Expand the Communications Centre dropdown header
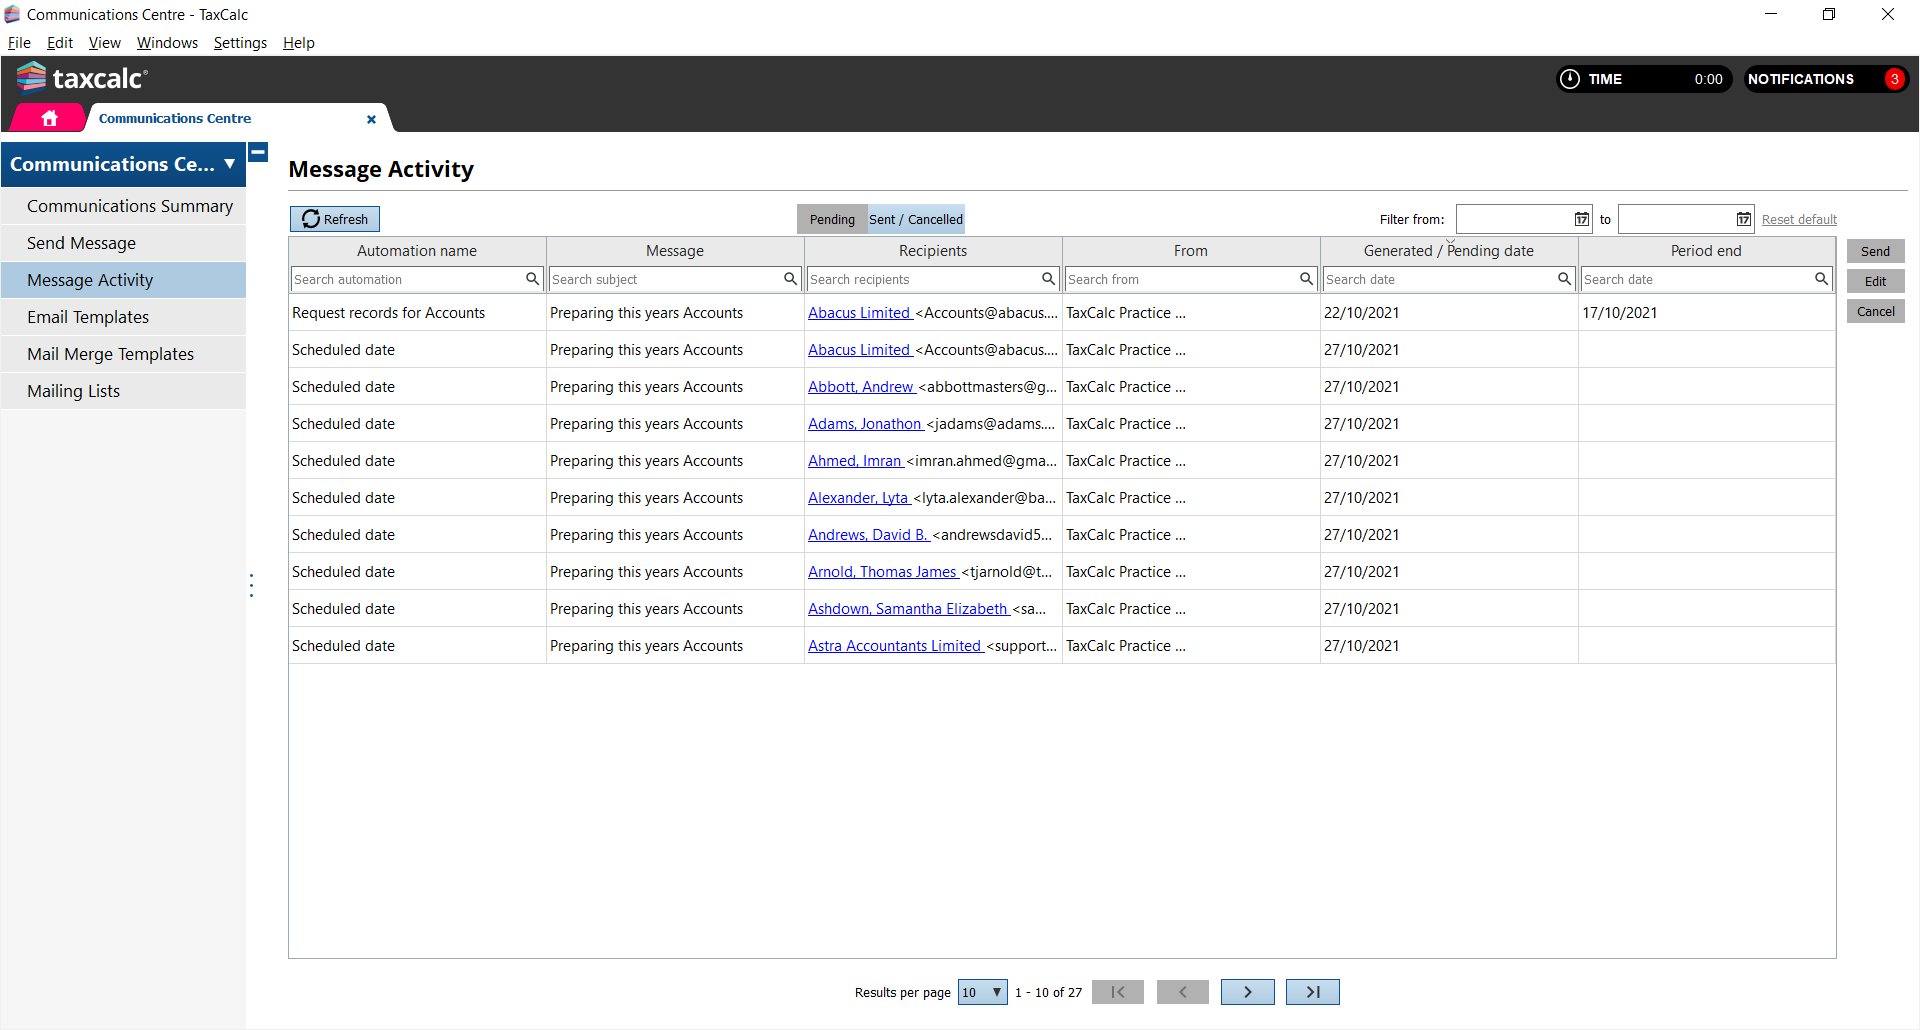Viewport: 1920px width, 1030px height. point(123,164)
